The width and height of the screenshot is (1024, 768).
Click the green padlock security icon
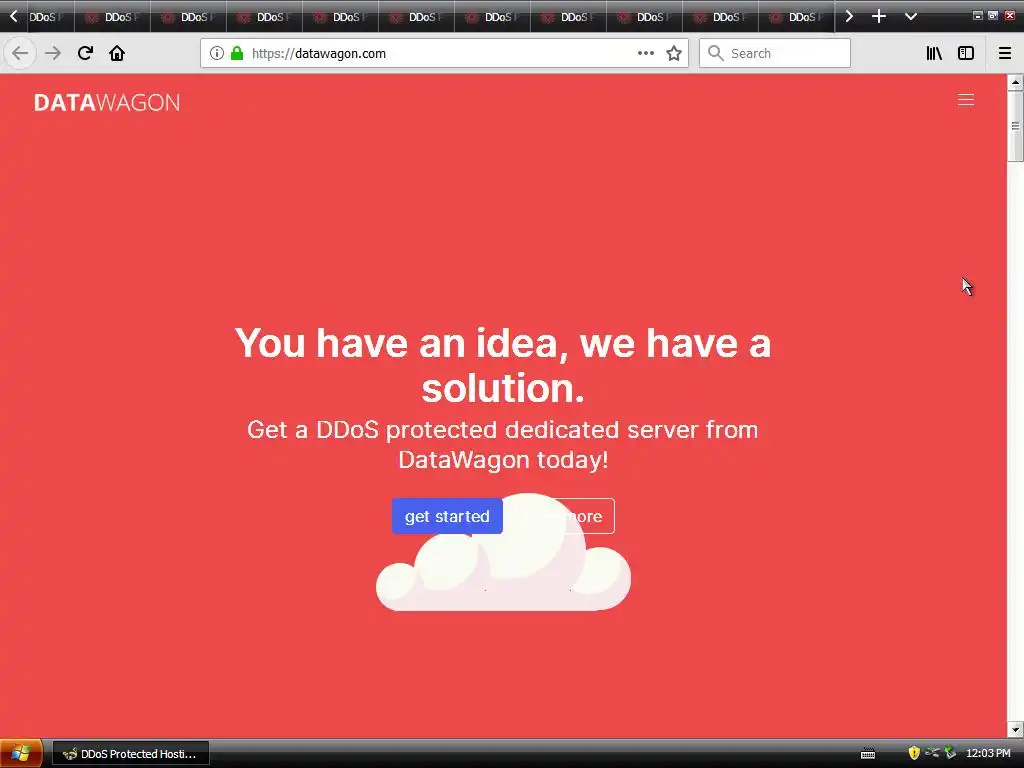click(237, 53)
